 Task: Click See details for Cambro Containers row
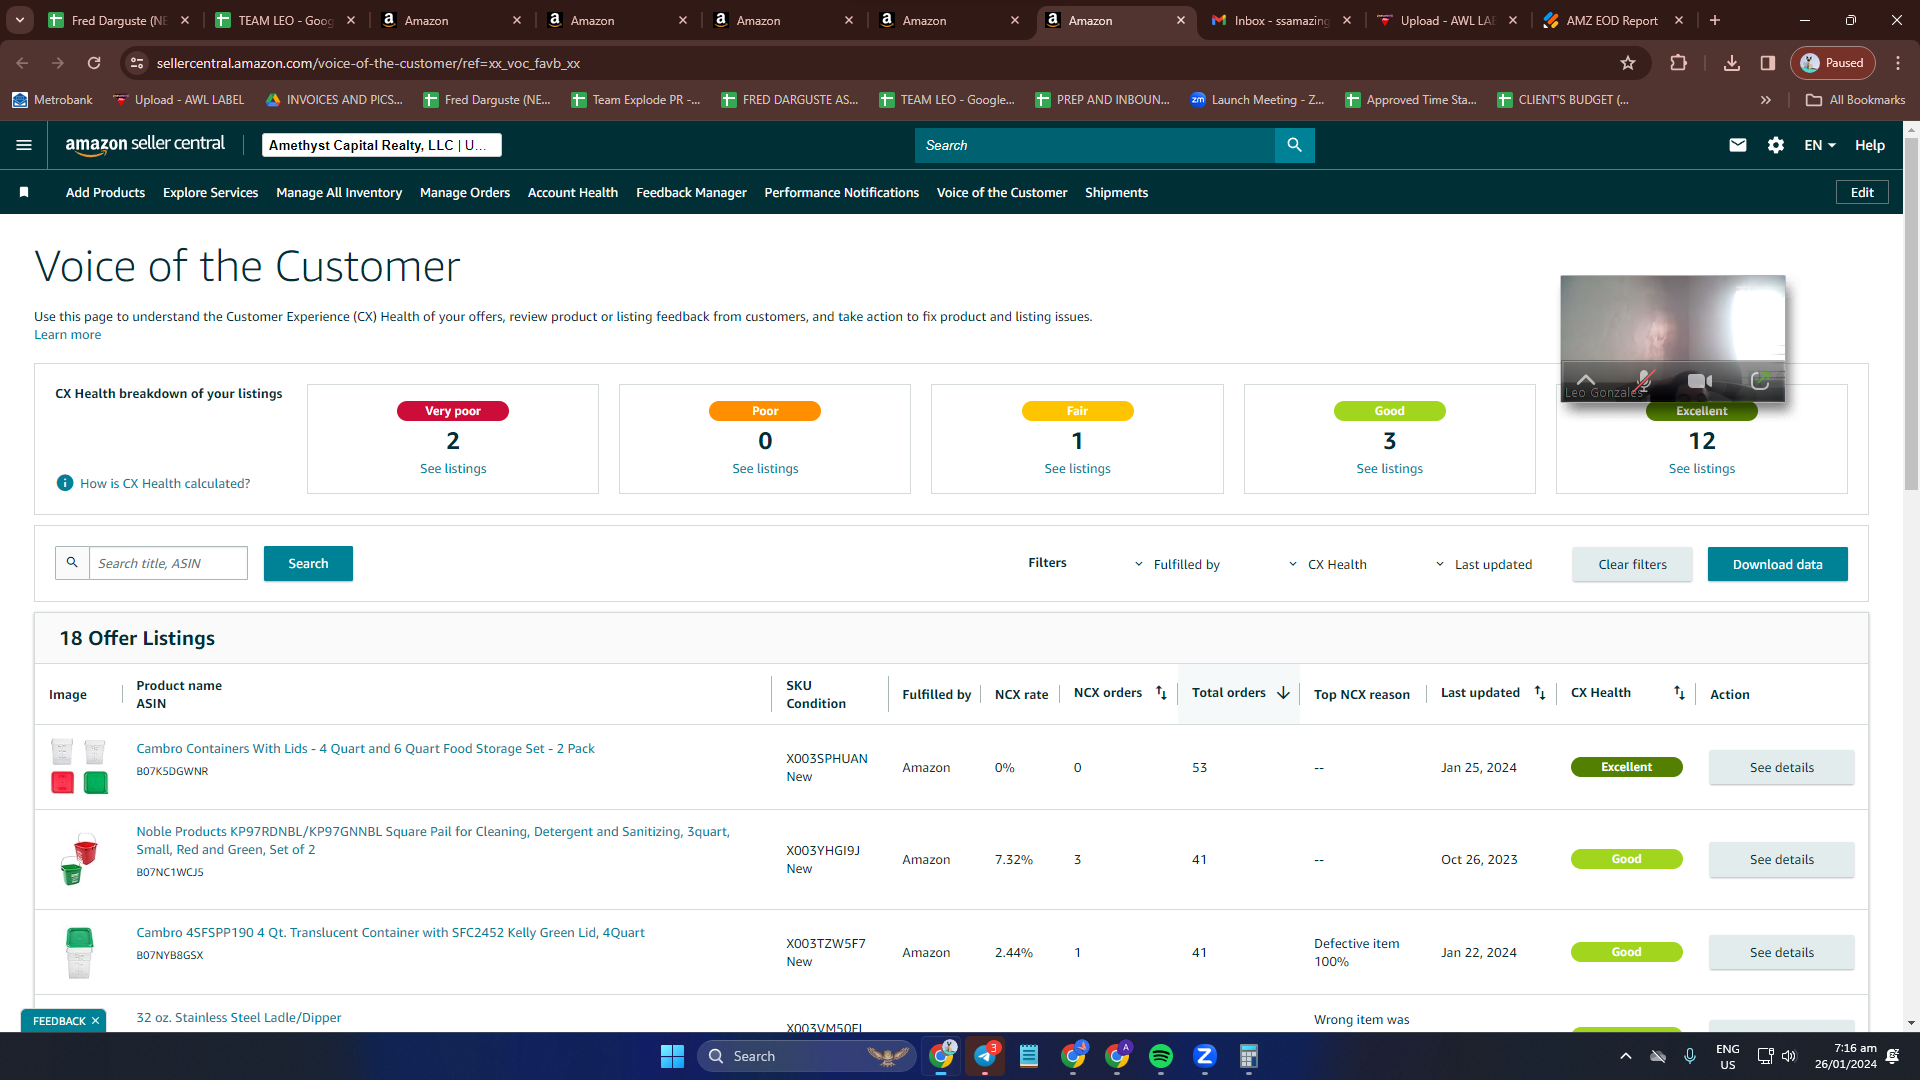[x=1781, y=768]
